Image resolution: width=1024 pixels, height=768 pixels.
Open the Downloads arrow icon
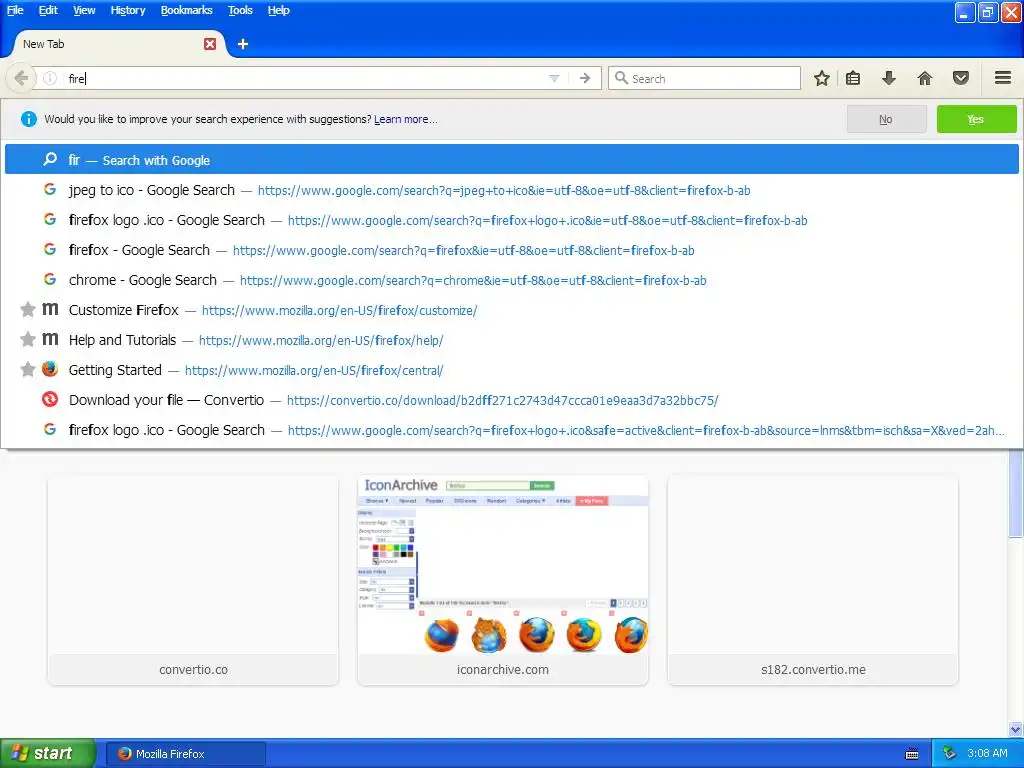[x=888, y=78]
